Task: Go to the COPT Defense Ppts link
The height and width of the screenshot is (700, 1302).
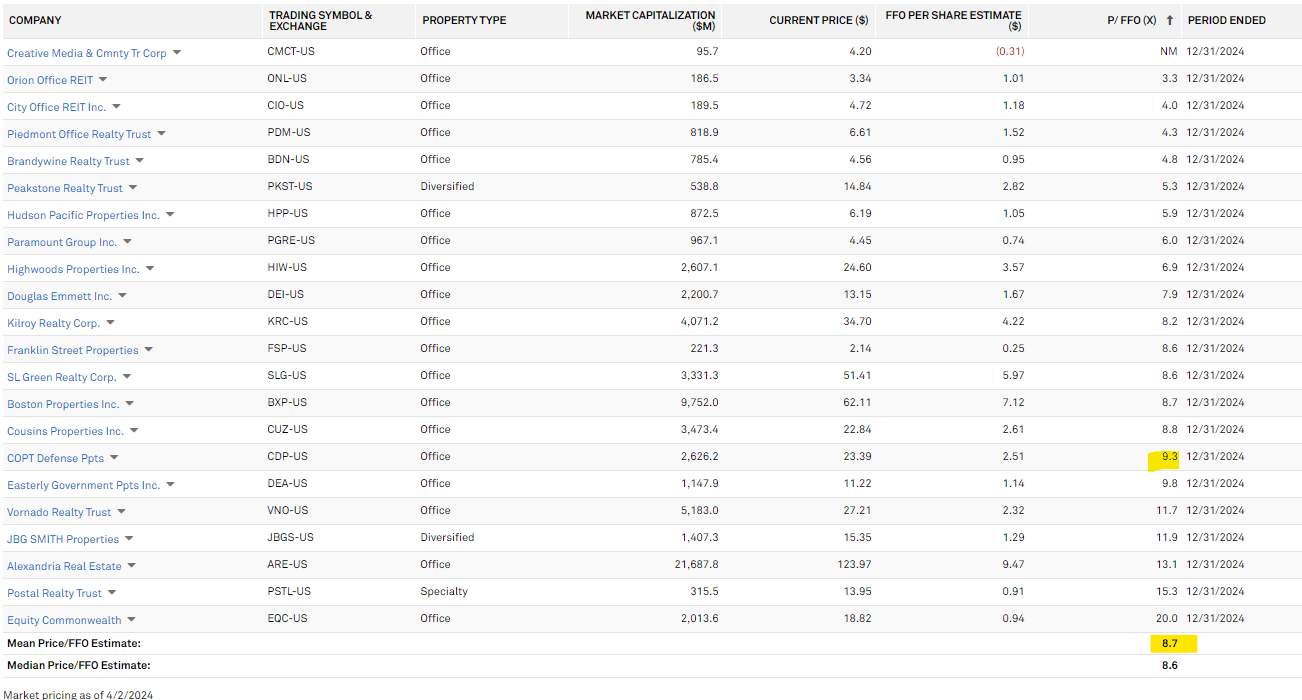Action: pos(55,458)
